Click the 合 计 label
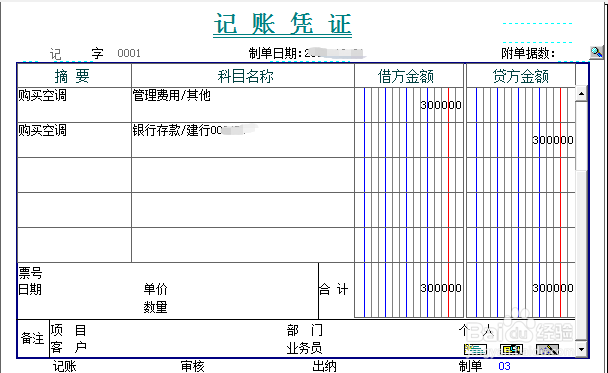Screen dimensions: 608x373 click(x=333, y=289)
